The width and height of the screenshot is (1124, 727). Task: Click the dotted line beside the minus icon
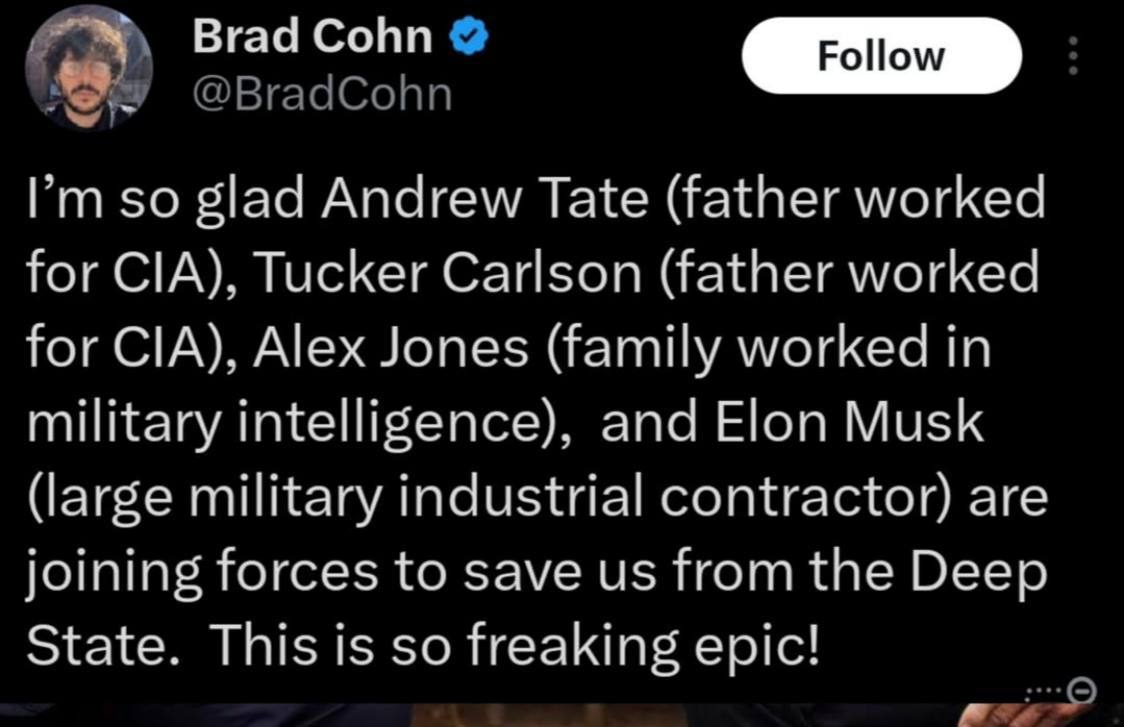1045,693
